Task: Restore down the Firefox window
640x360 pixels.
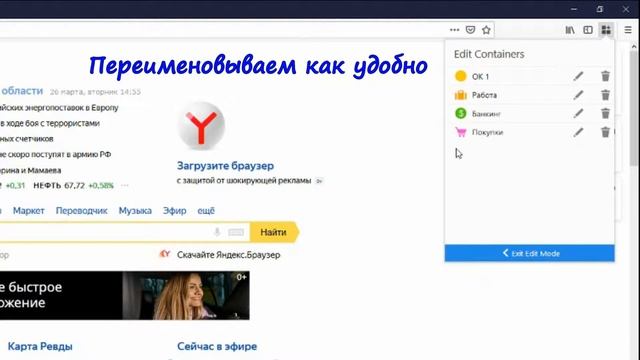Action: (600, 9)
